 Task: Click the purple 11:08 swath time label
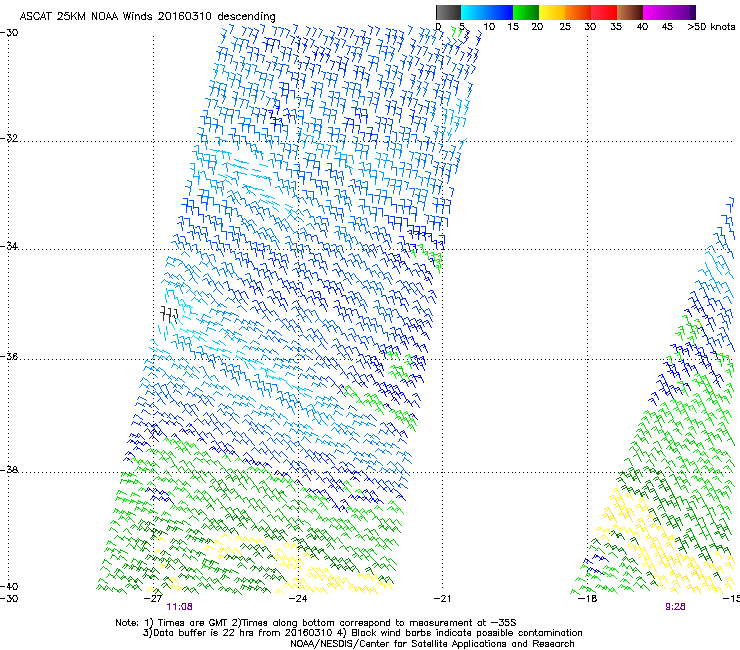click(179, 607)
